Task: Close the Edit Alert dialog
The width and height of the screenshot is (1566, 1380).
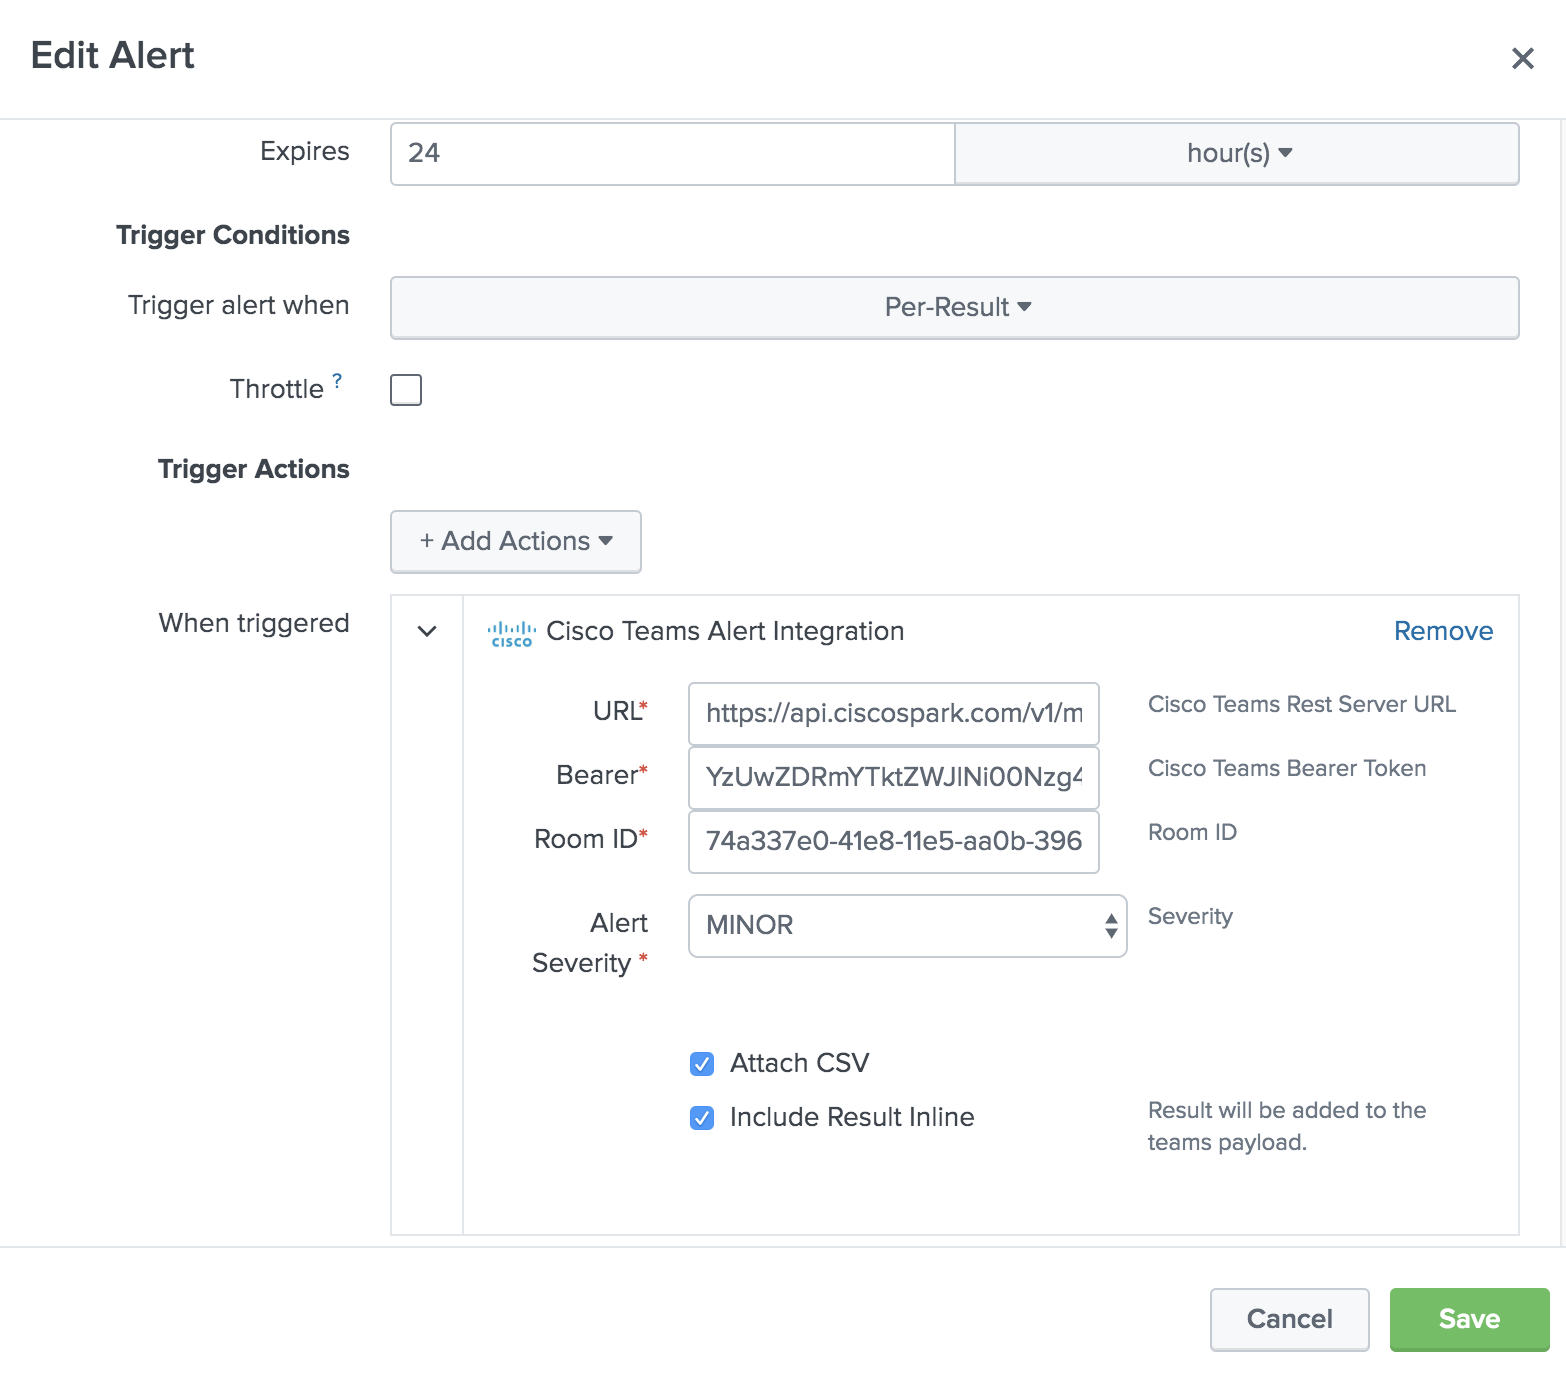Action: 1522,59
